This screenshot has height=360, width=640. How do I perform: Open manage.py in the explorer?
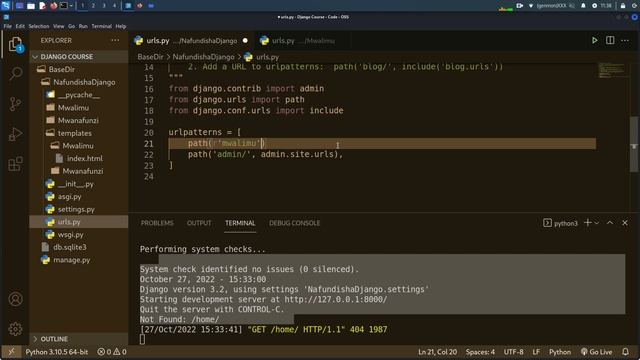click(79, 260)
